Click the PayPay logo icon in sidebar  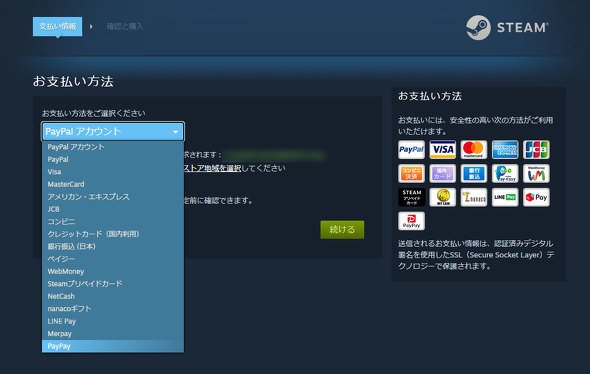pos(411,221)
